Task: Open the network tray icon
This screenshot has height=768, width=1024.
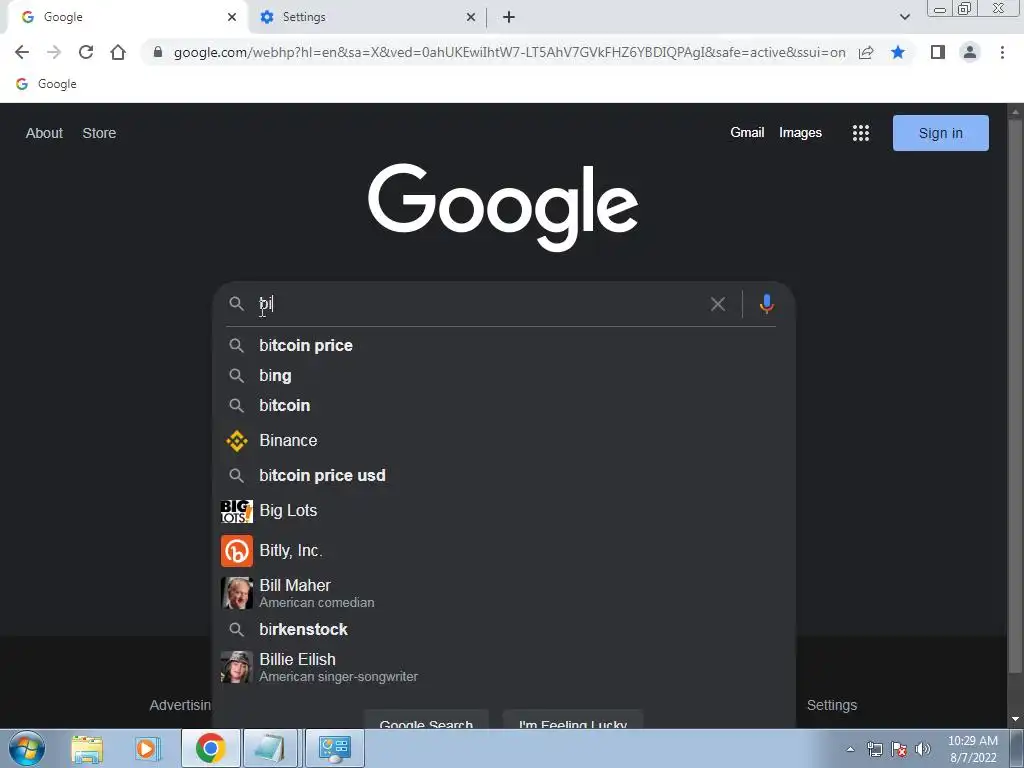Action: point(874,749)
